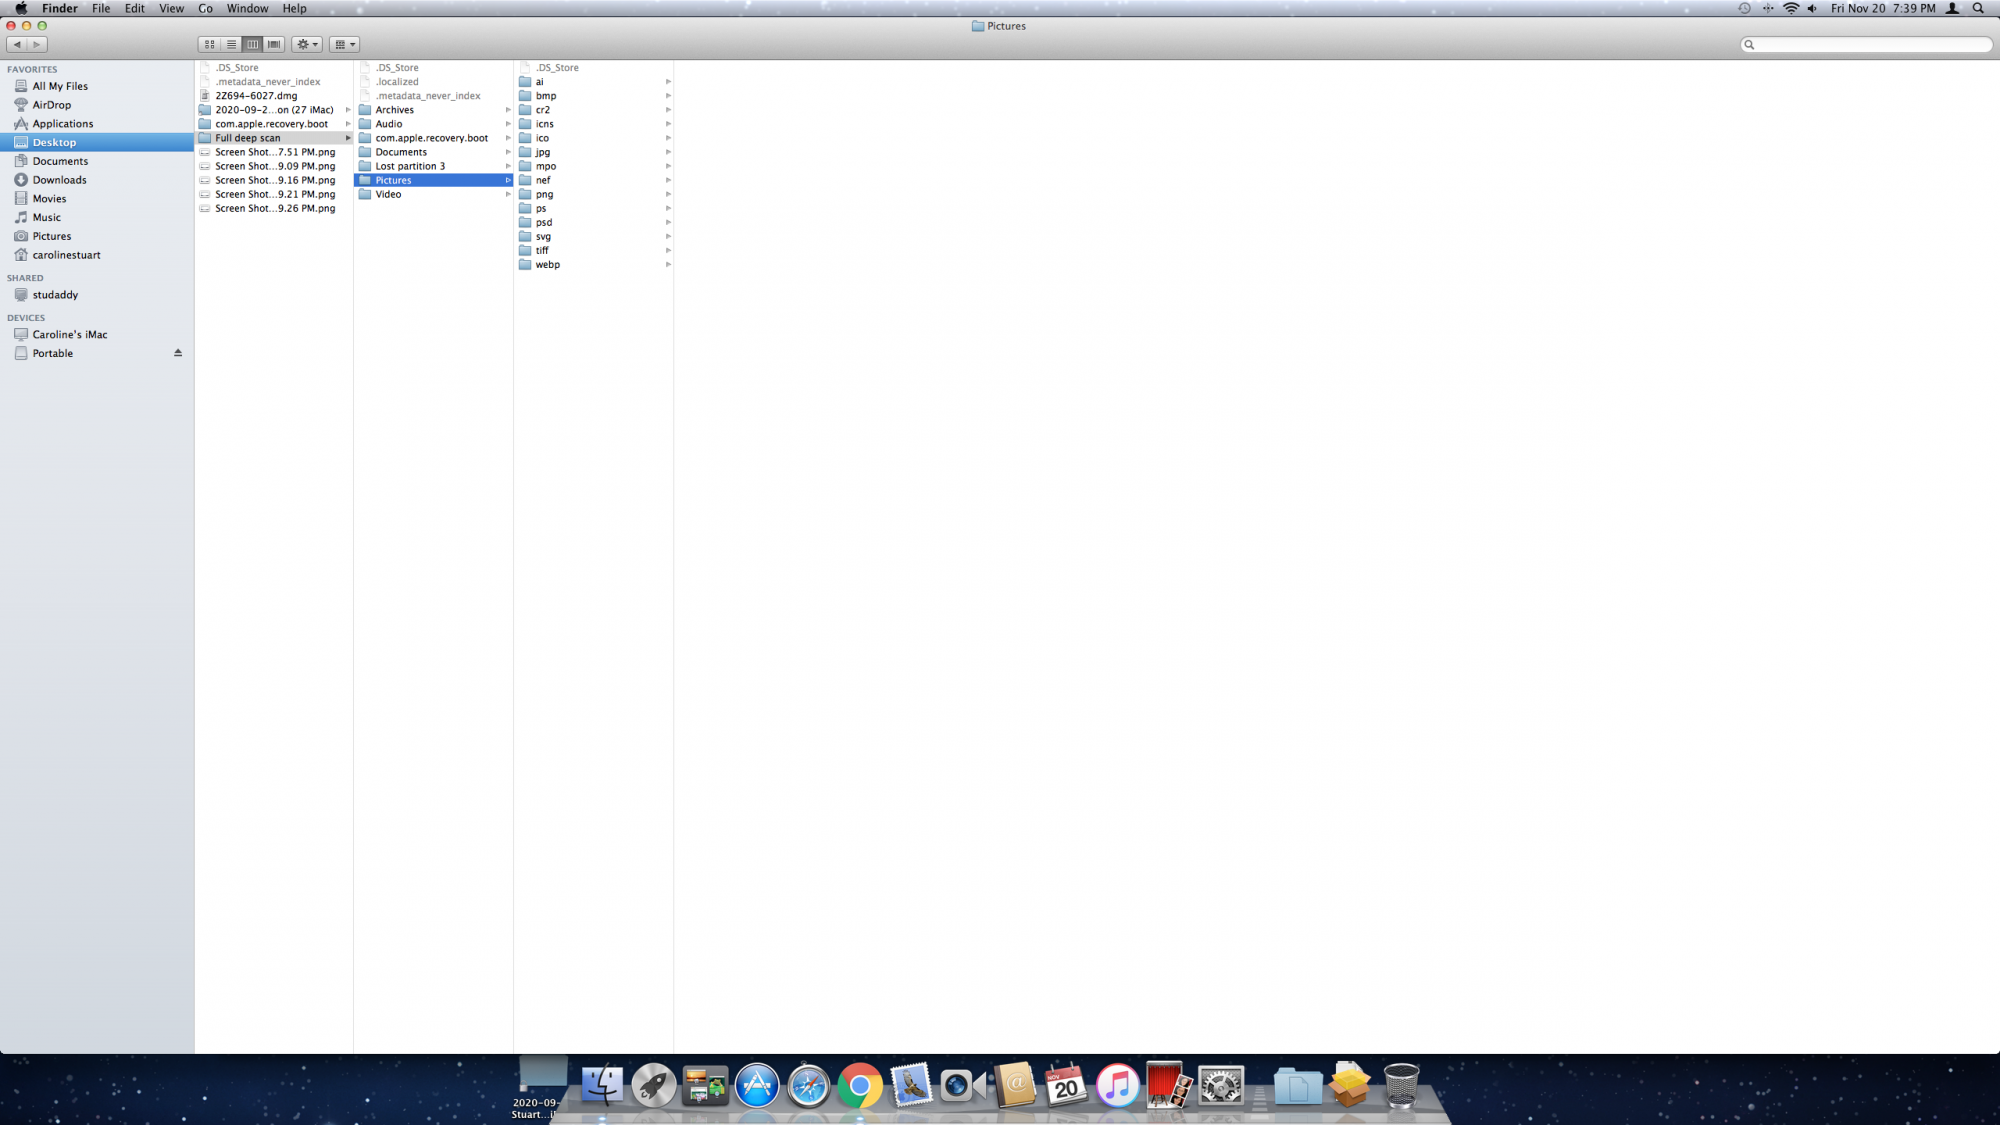
Task: Switch to icon view
Action: coord(209,44)
